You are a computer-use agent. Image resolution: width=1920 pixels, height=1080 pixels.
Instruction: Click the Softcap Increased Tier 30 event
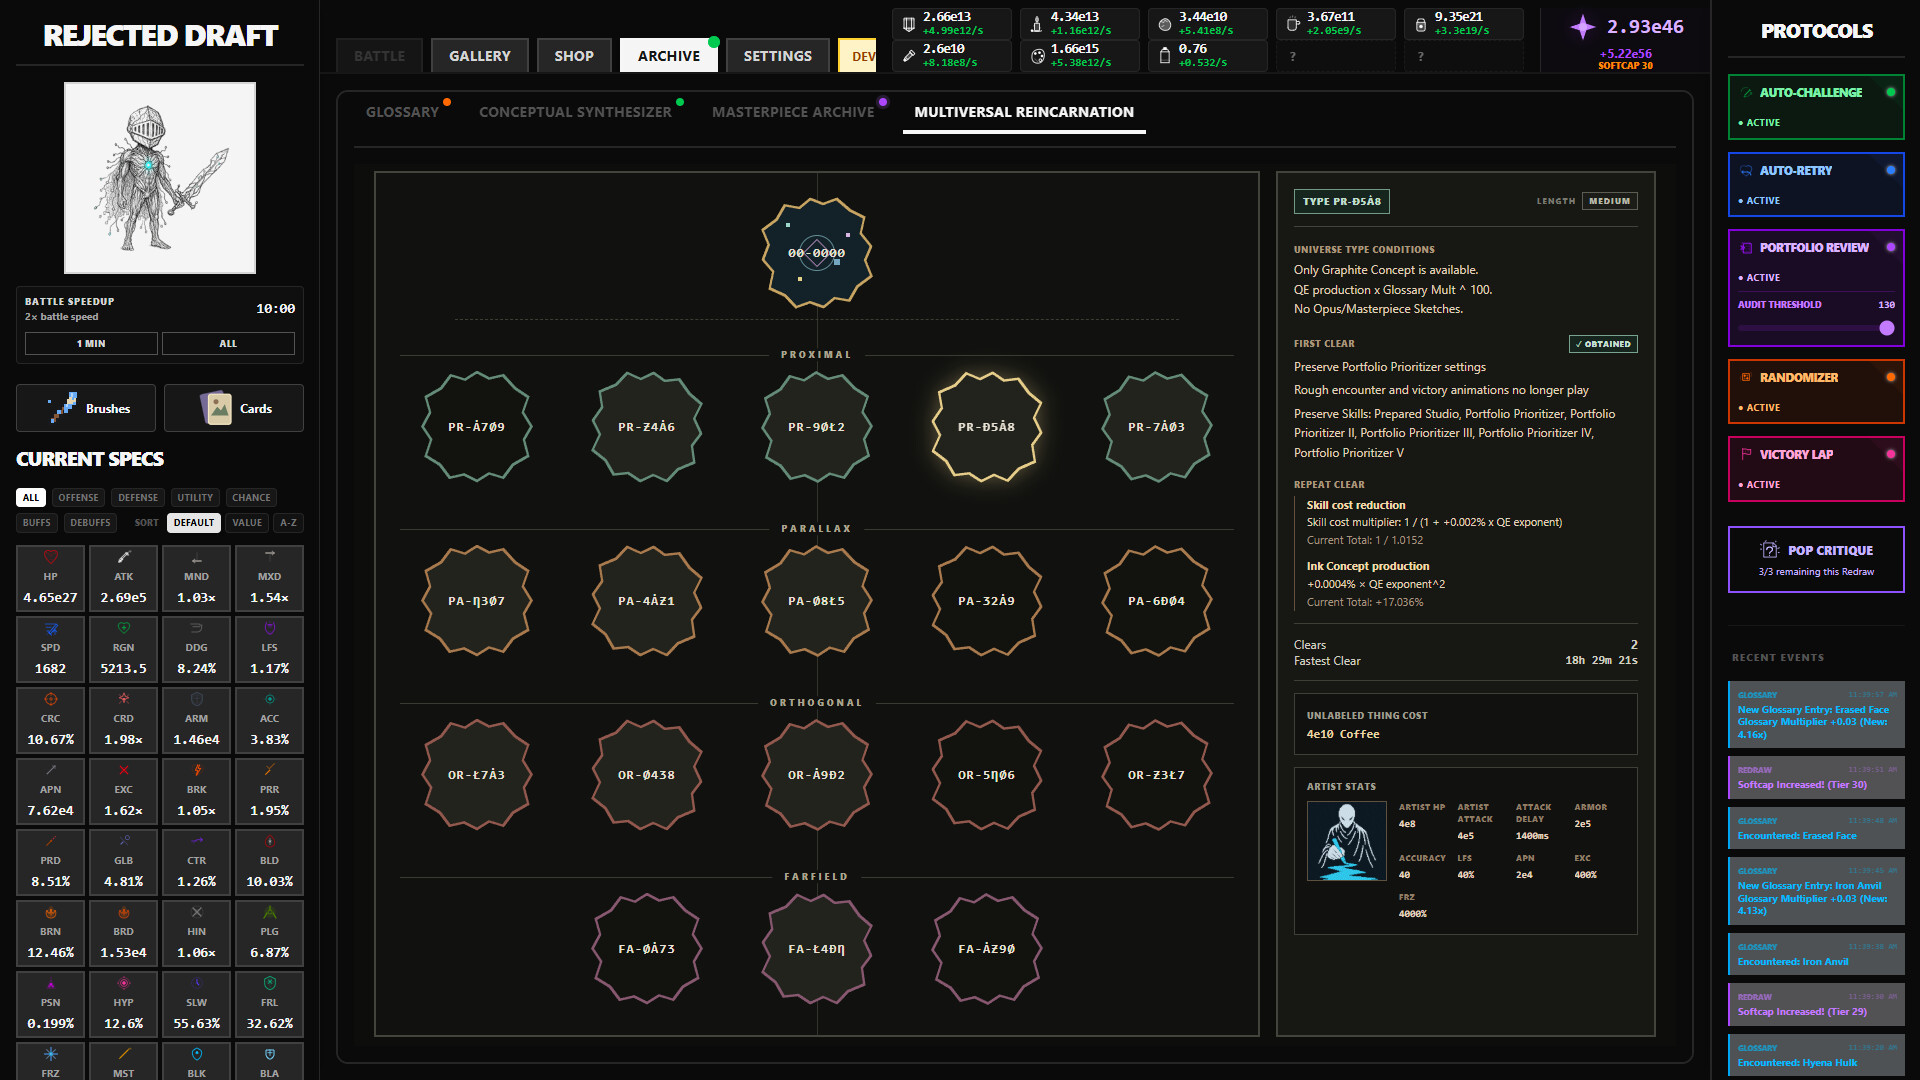click(x=1816, y=778)
